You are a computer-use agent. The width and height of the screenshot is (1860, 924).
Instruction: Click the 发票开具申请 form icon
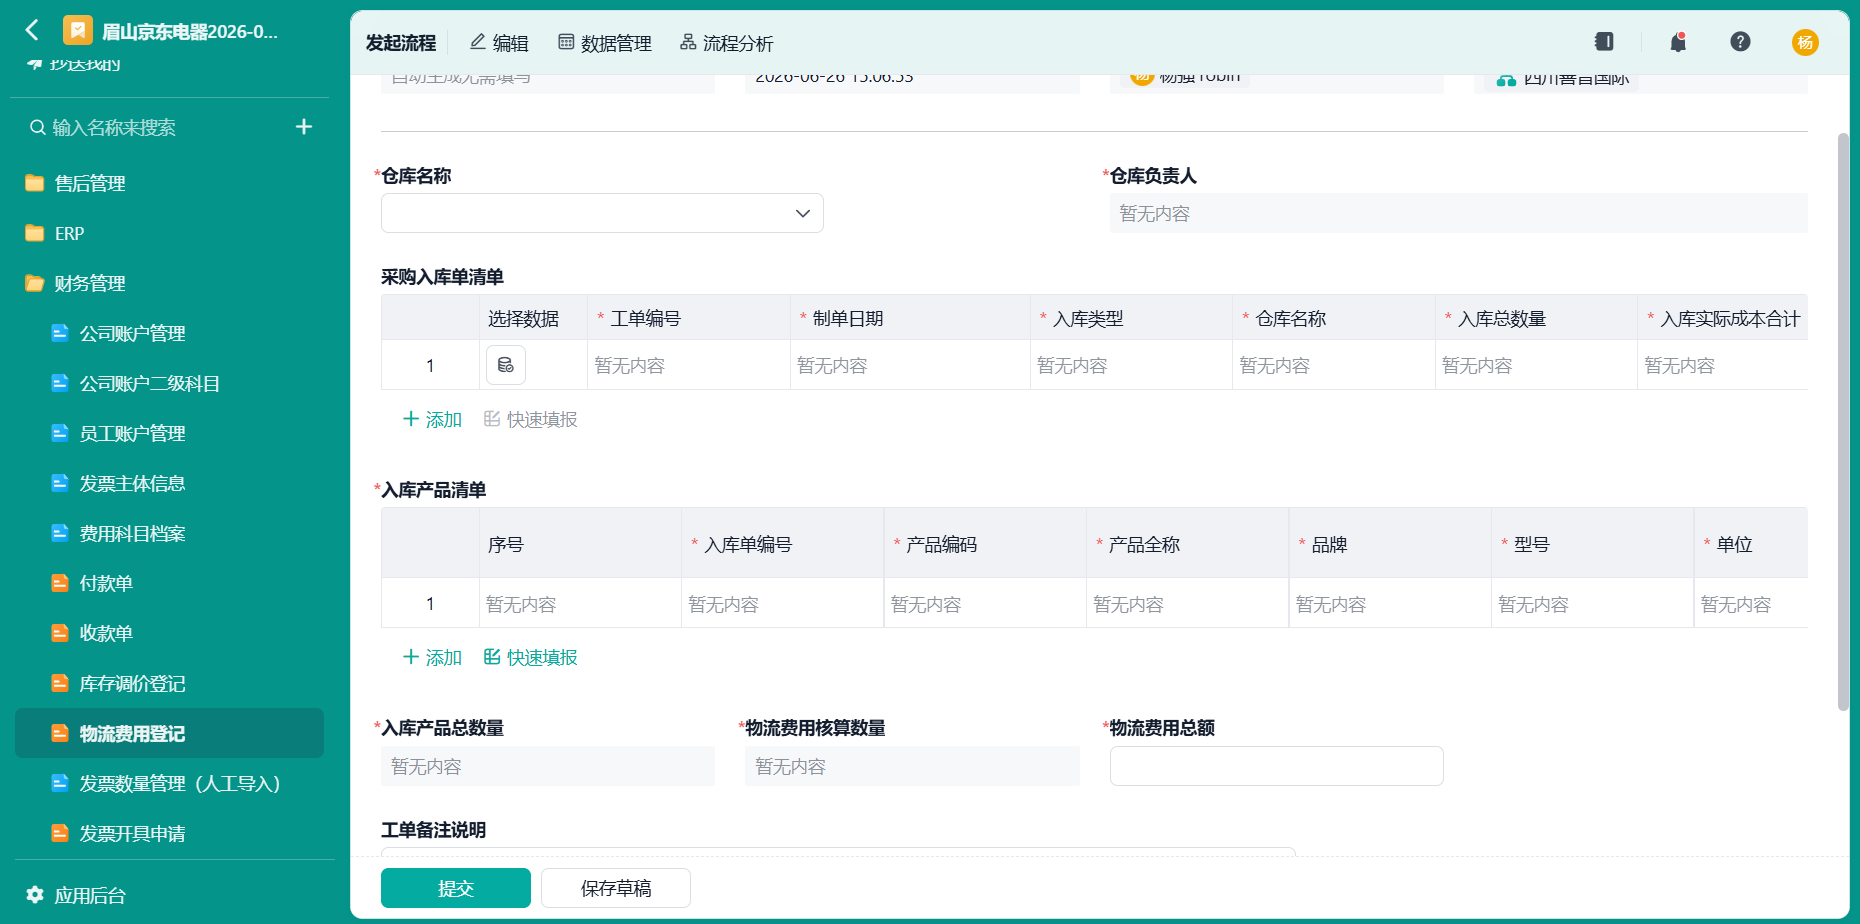pyautogui.click(x=60, y=833)
